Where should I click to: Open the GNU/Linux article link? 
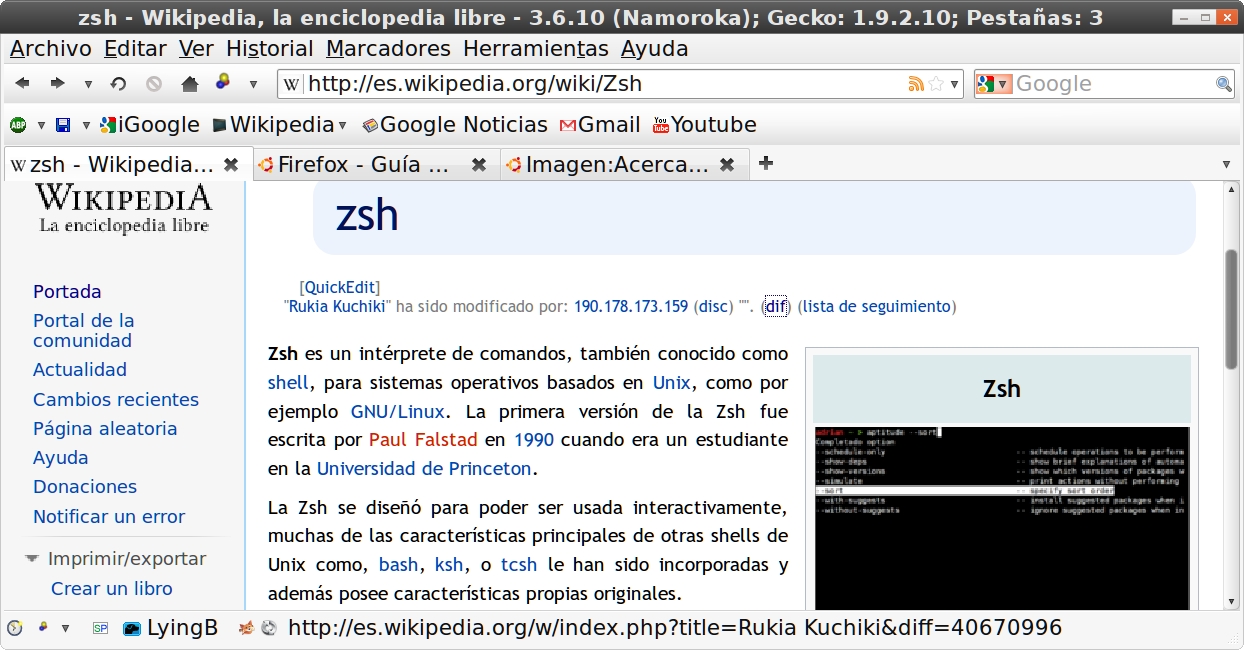399,411
